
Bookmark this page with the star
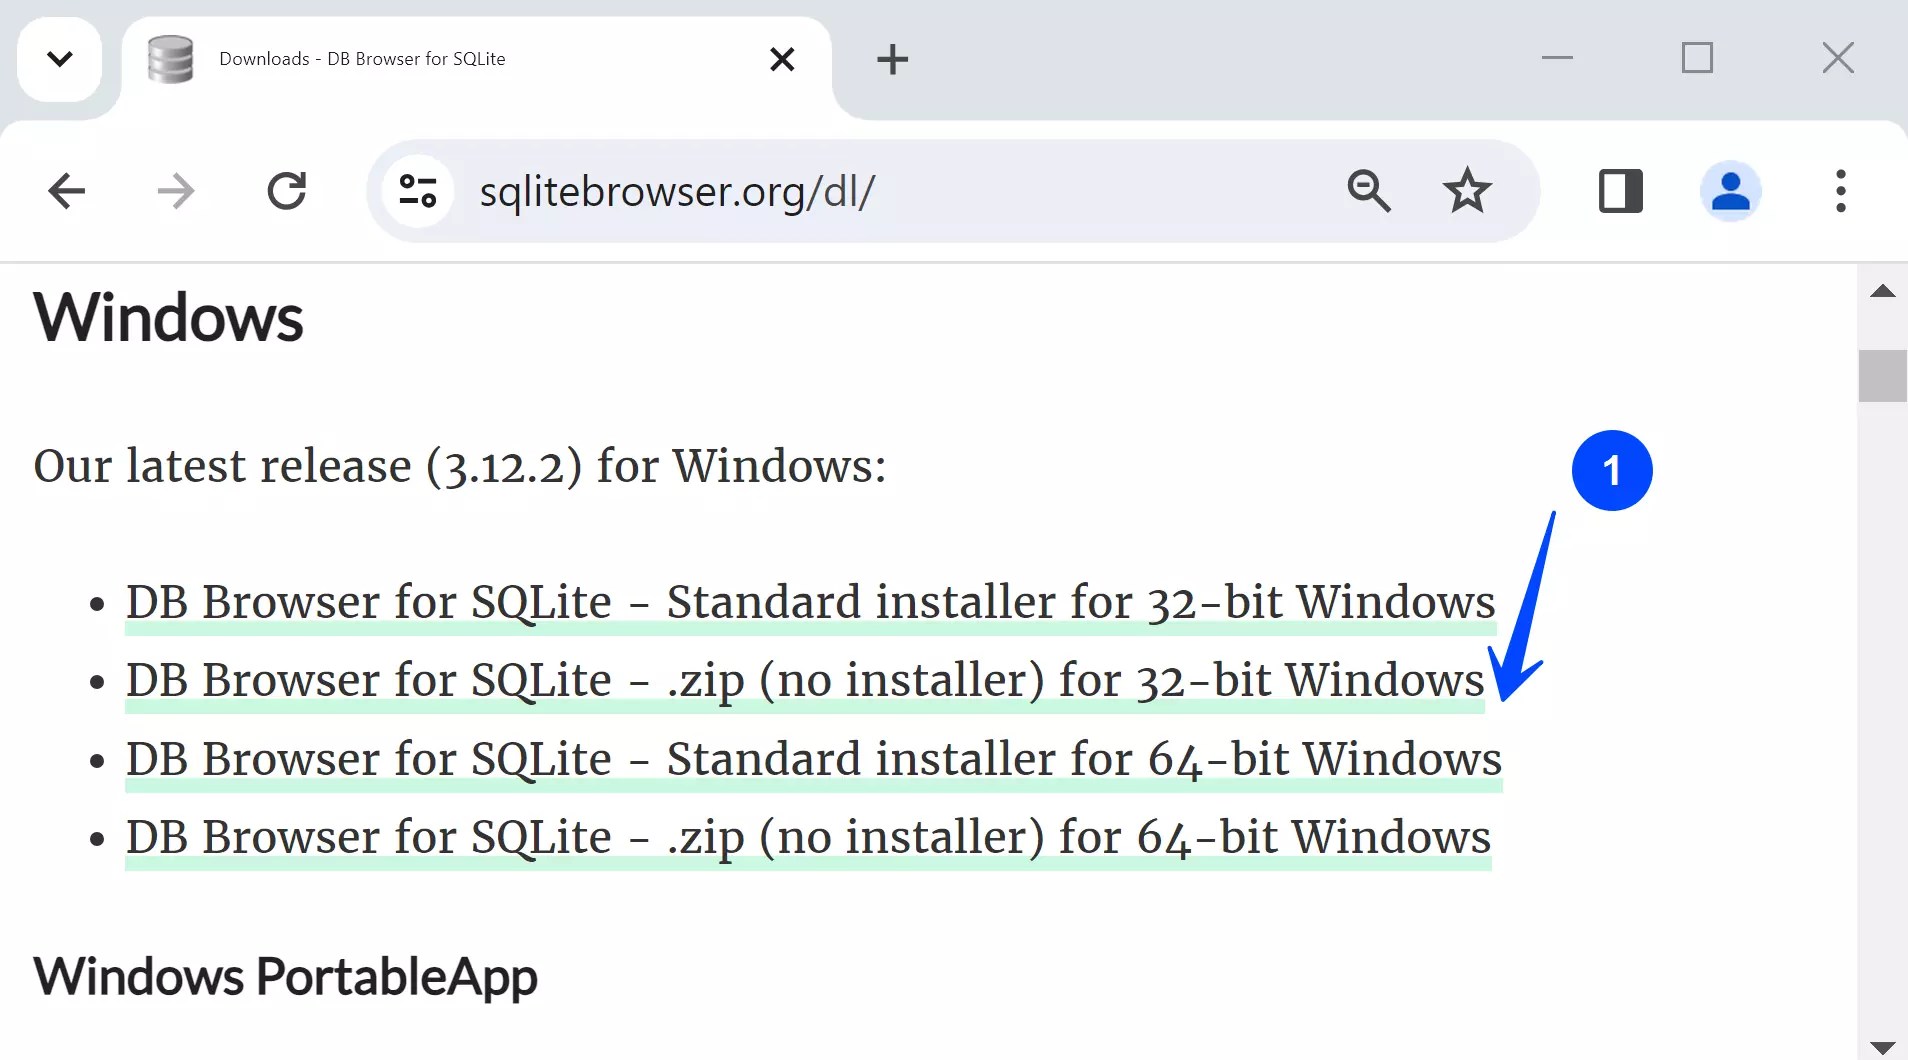point(1467,191)
